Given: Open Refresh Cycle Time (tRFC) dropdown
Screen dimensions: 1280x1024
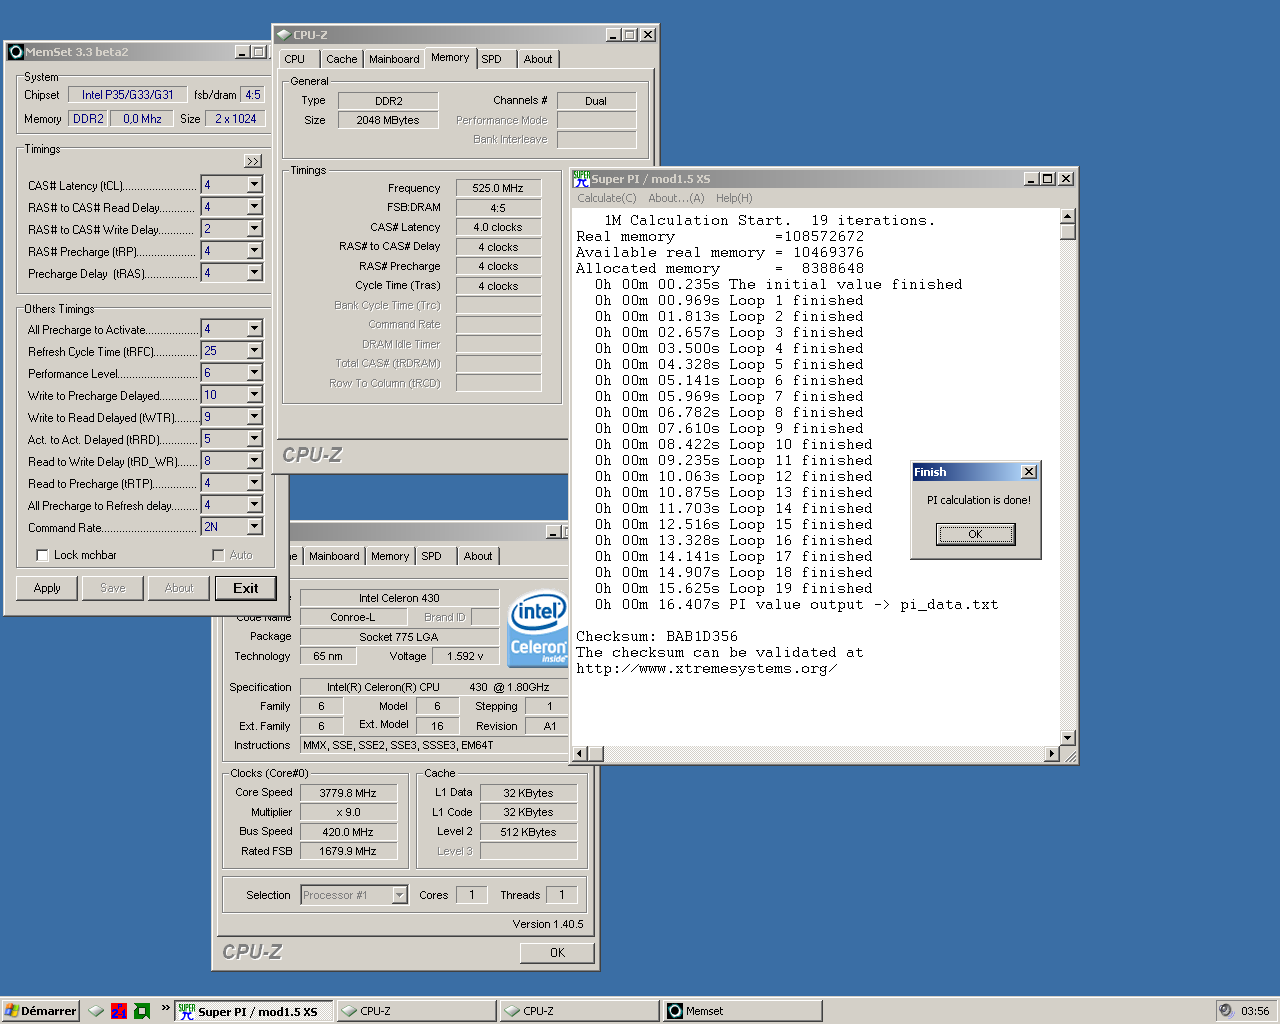Looking at the screenshot, I should (254, 351).
